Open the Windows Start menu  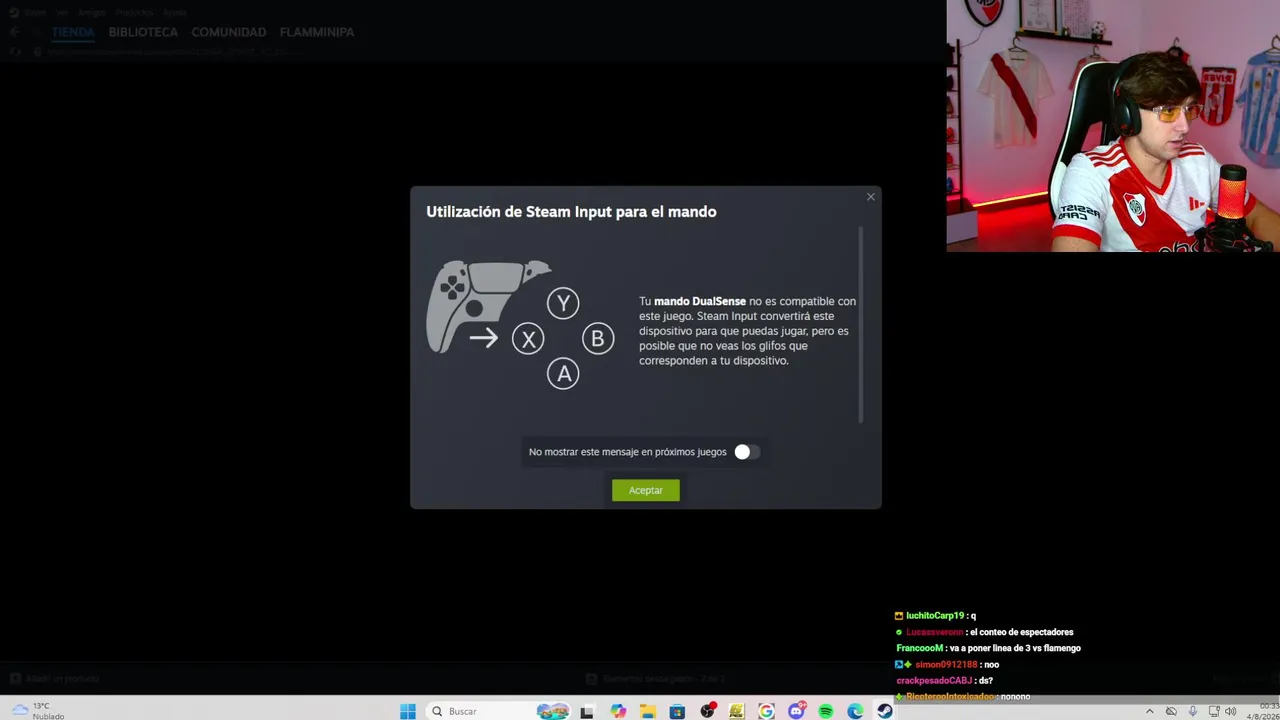point(408,711)
